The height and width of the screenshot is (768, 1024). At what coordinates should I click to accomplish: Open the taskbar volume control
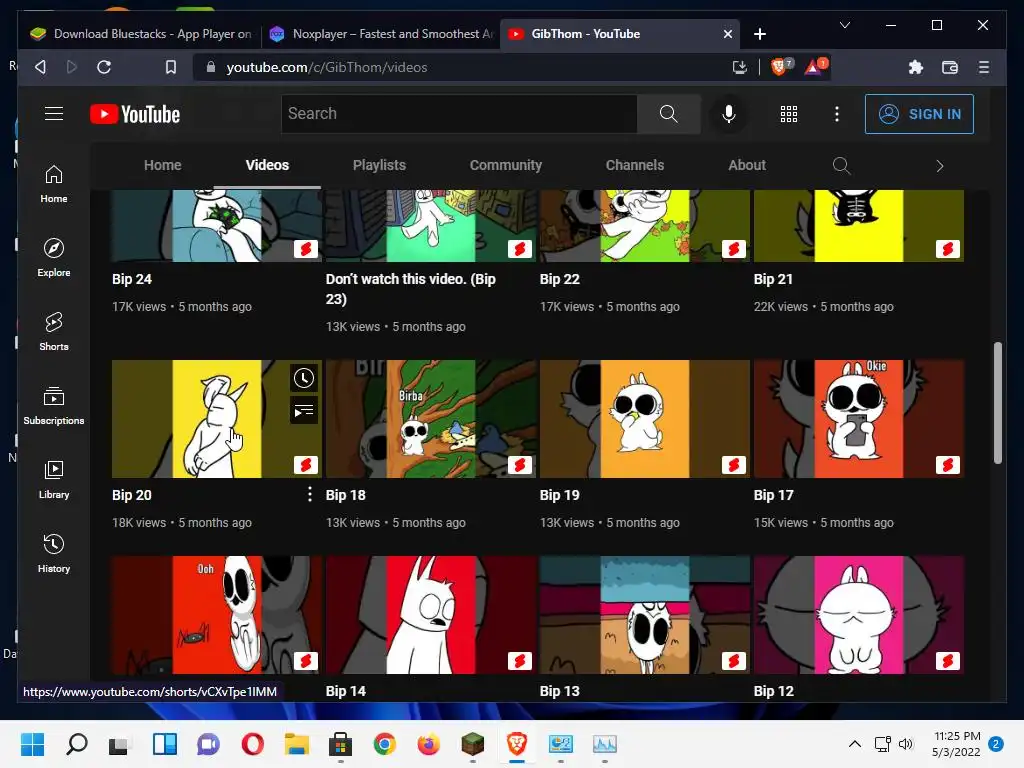tap(905, 744)
